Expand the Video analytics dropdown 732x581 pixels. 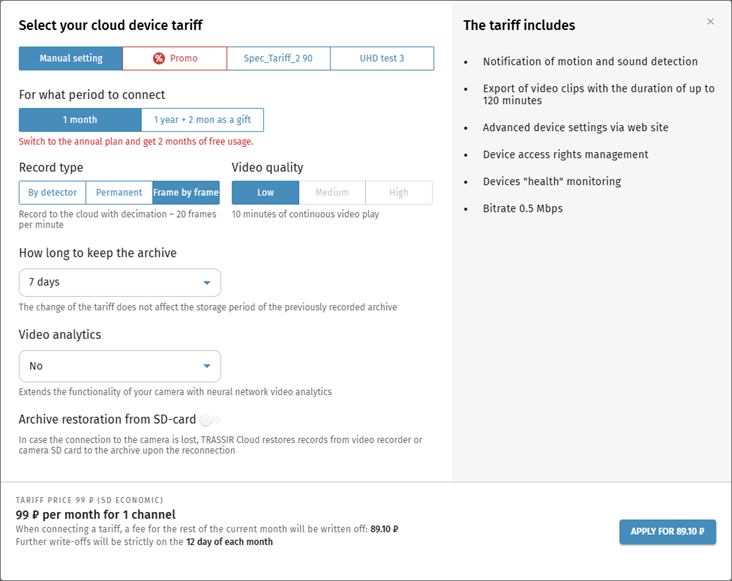click(120, 366)
